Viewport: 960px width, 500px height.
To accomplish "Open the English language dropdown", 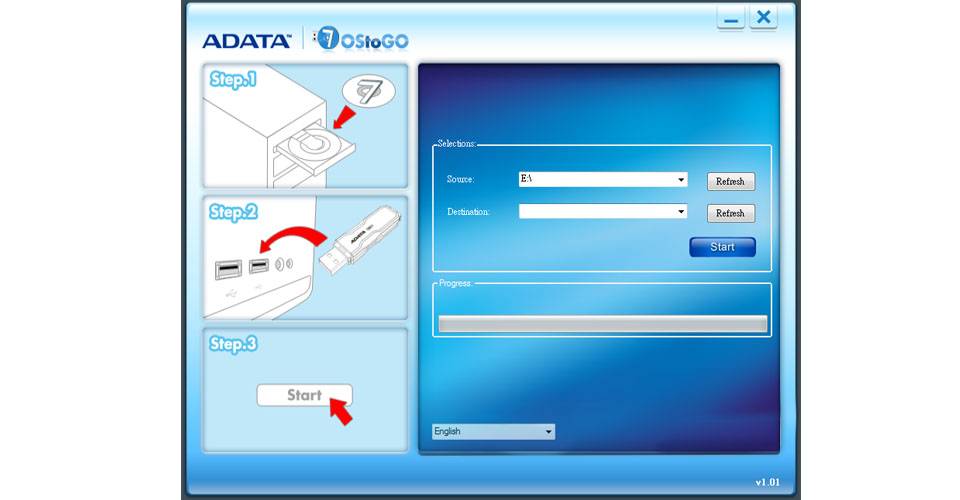I will (x=493, y=431).
